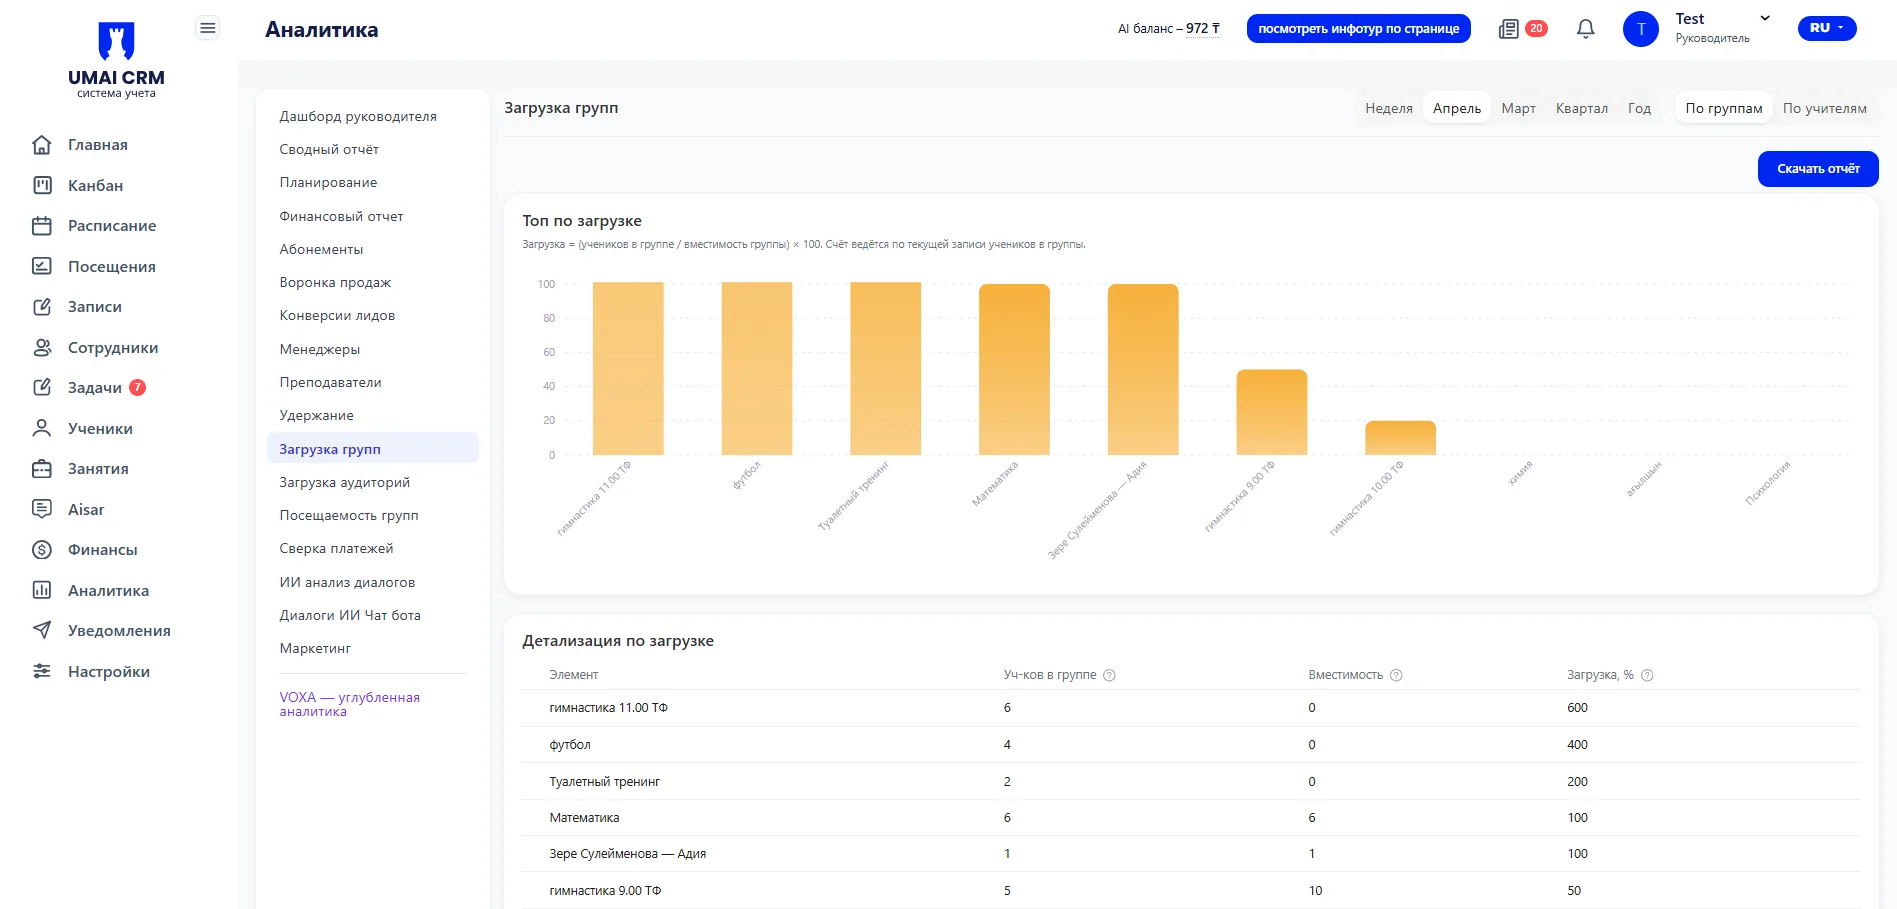1897x909 pixels.
Task: Click help icon next to Вместимость column
Action: tap(1397, 675)
